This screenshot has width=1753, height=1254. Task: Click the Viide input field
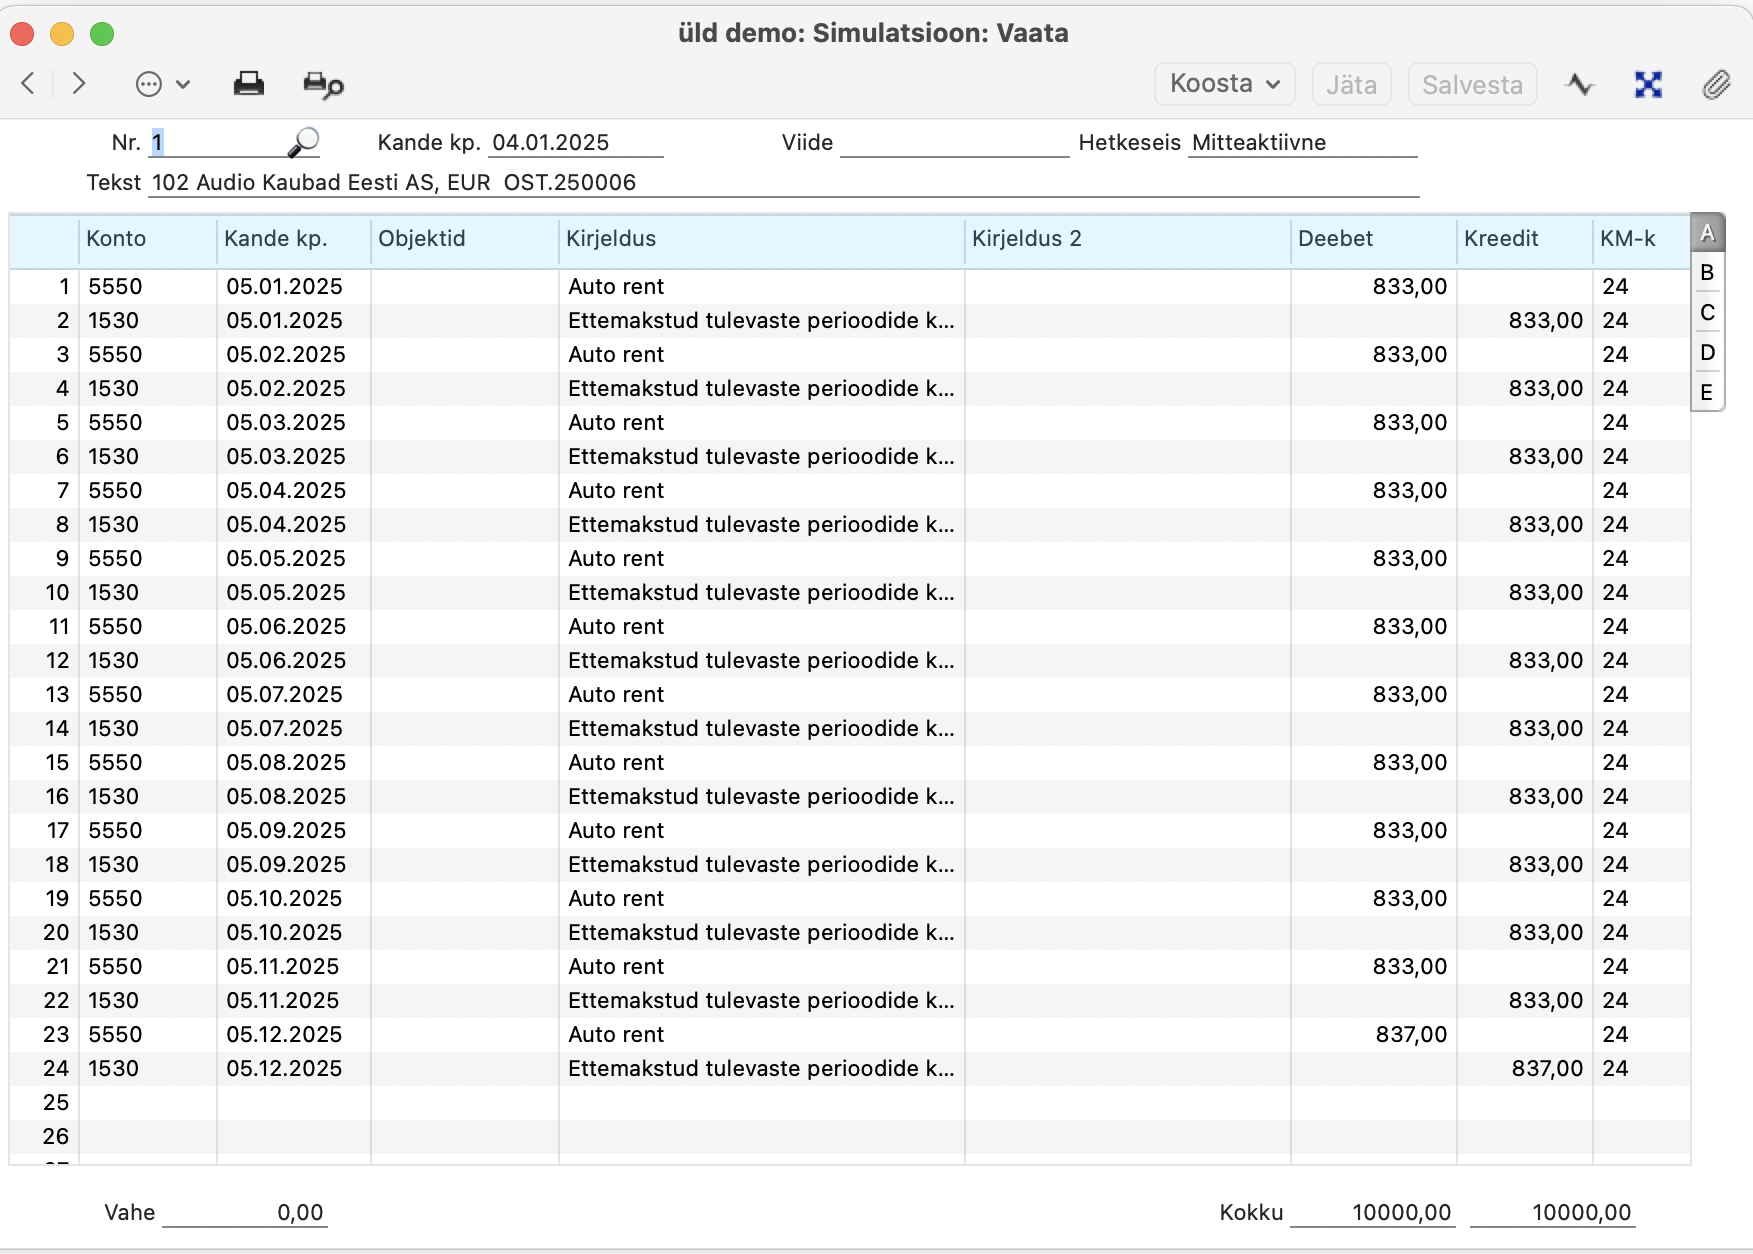click(954, 143)
